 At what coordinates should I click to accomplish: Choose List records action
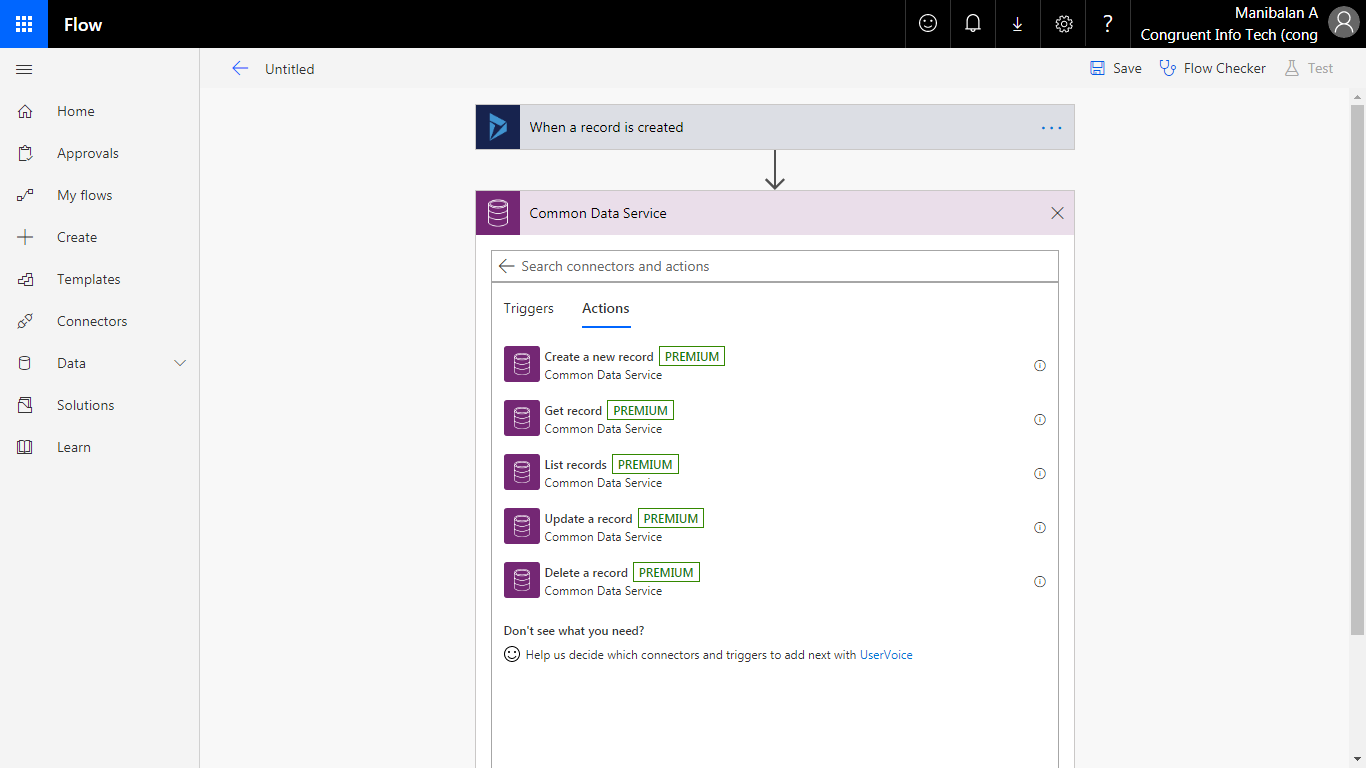tap(775, 473)
